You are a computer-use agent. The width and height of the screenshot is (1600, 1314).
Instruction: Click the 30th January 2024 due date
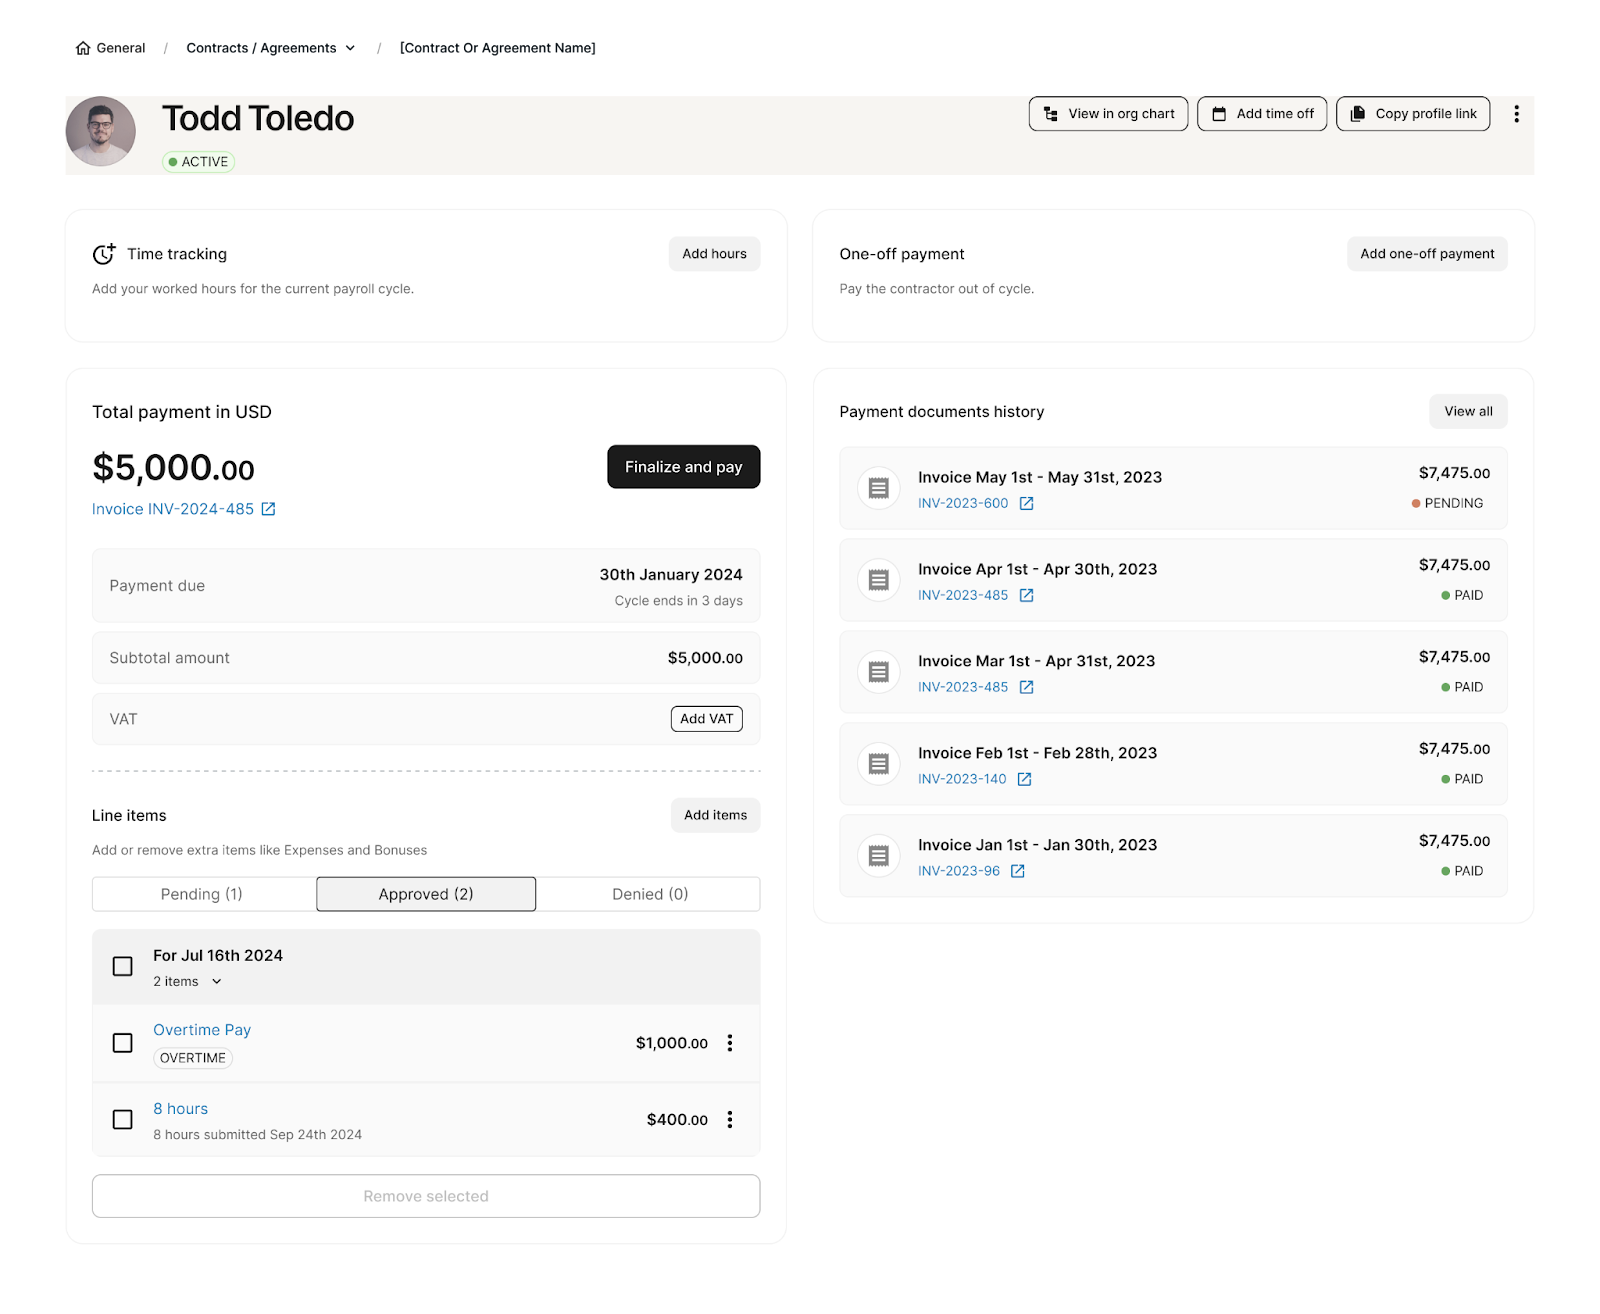pyautogui.click(x=671, y=575)
